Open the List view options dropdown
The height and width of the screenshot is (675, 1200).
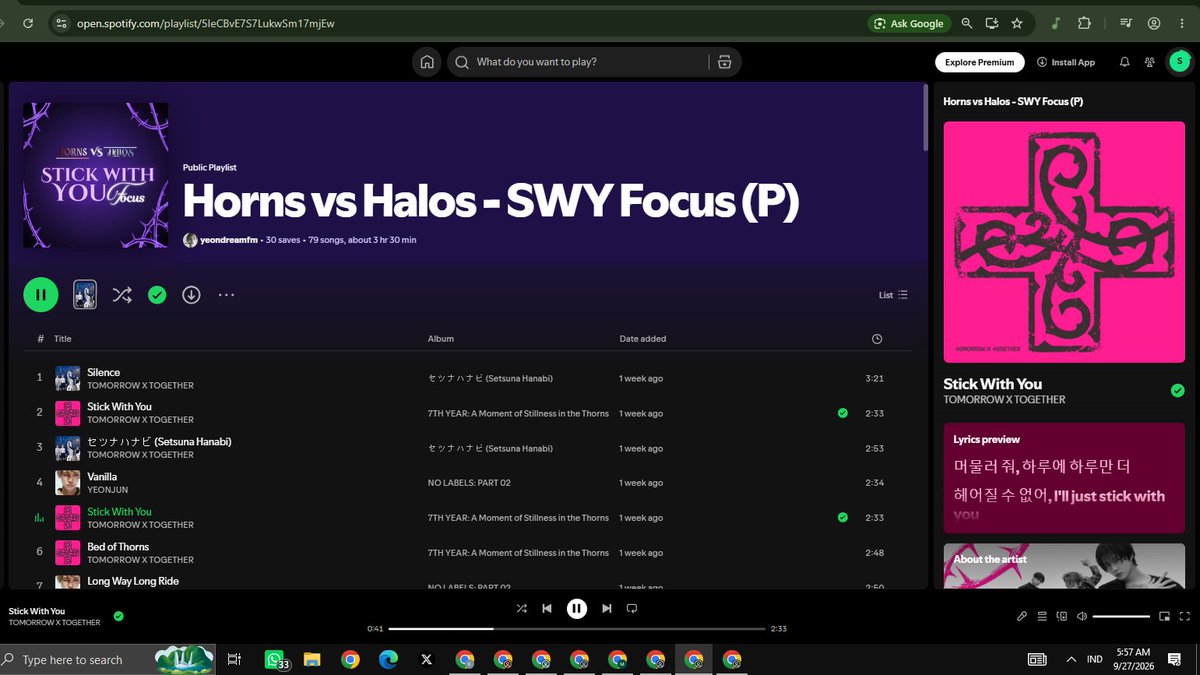coord(893,295)
